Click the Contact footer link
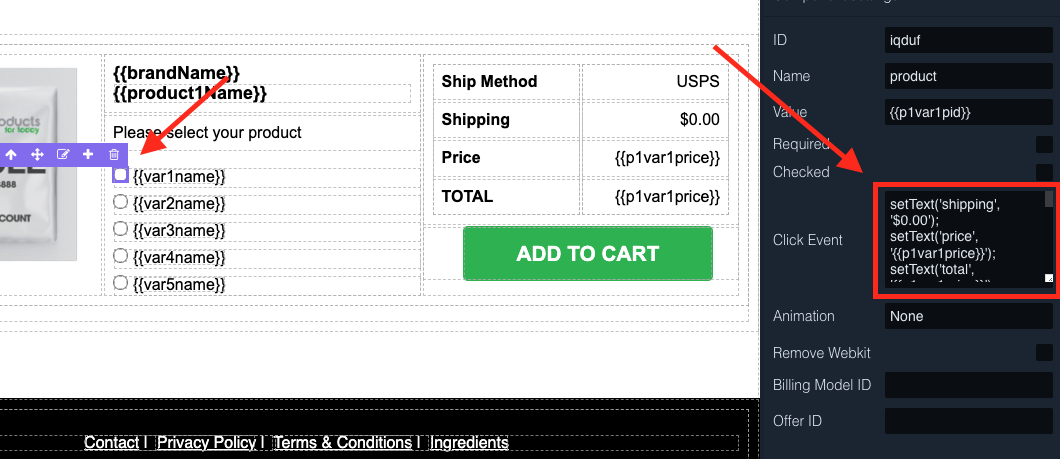Image resolution: width=1060 pixels, height=459 pixels. tap(111, 442)
